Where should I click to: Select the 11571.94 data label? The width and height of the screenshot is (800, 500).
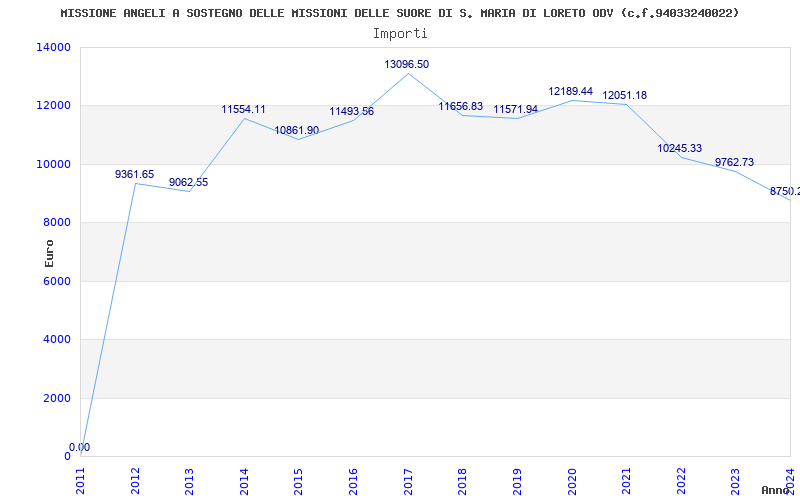click(515, 109)
